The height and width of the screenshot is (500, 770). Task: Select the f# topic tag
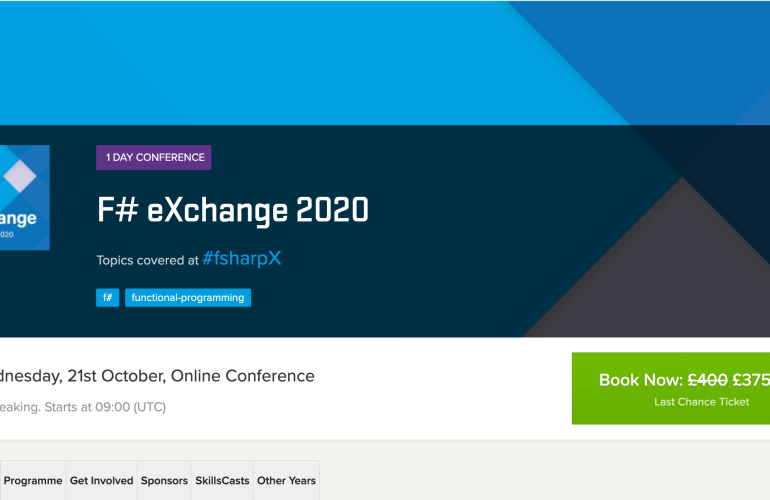107,297
